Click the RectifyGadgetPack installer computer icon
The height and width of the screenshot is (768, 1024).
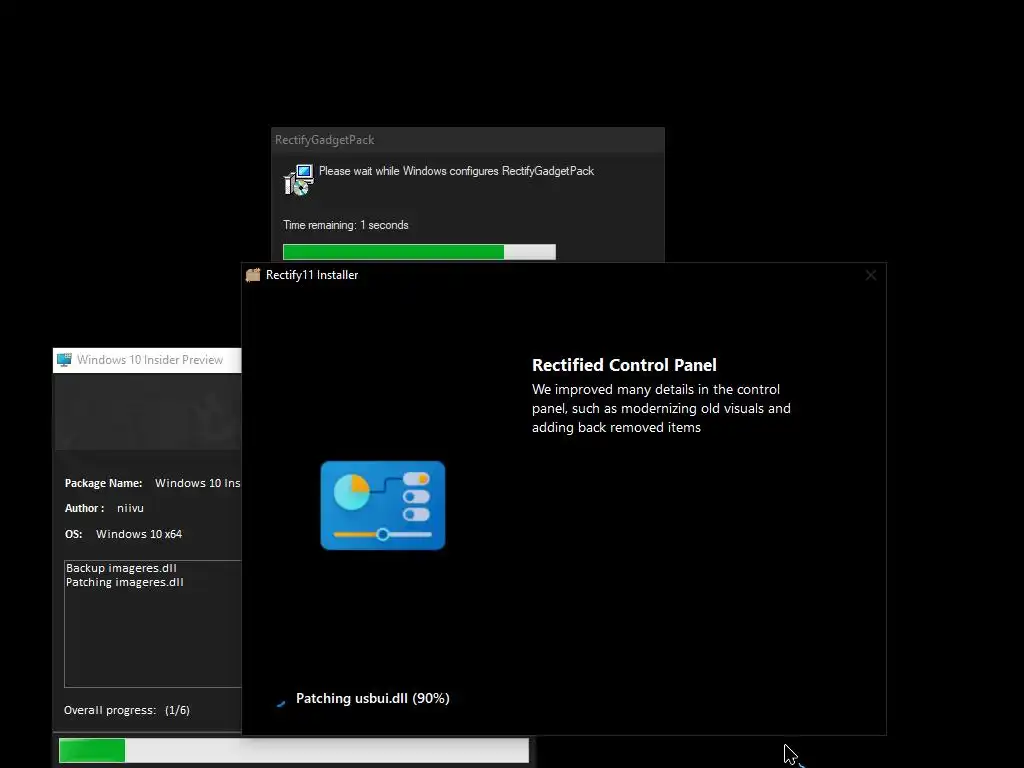pyautogui.click(x=298, y=180)
